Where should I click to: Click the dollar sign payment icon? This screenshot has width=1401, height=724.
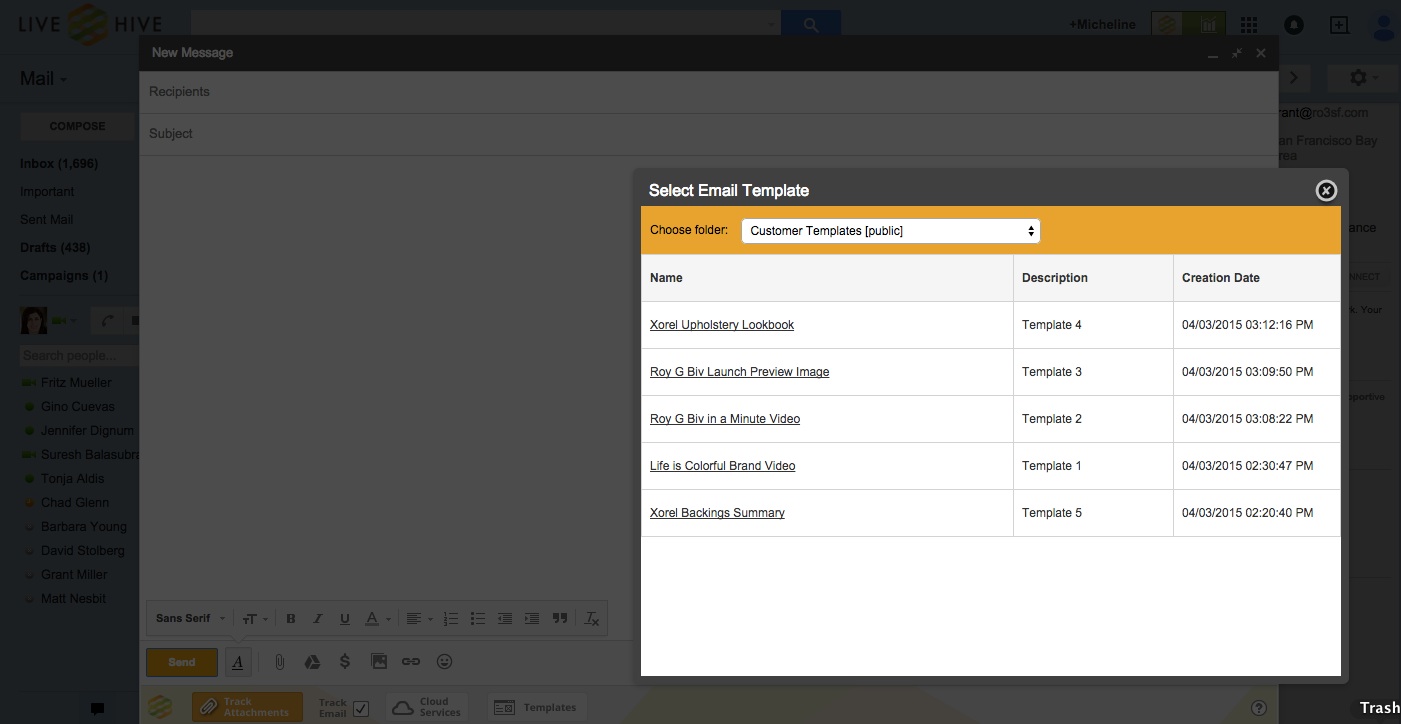(x=345, y=661)
